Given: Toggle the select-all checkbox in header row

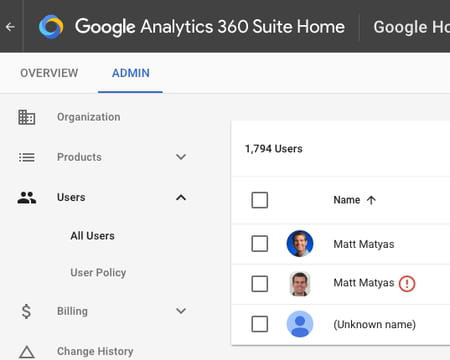Looking at the screenshot, I should coord(260,200).
